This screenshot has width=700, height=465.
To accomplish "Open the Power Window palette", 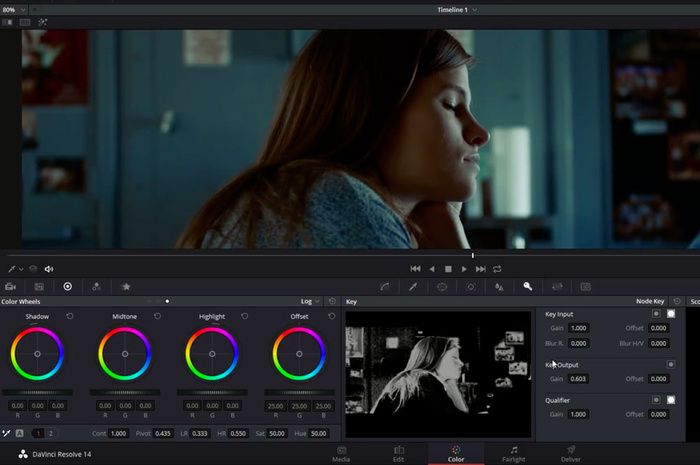I will pos(441,286).
